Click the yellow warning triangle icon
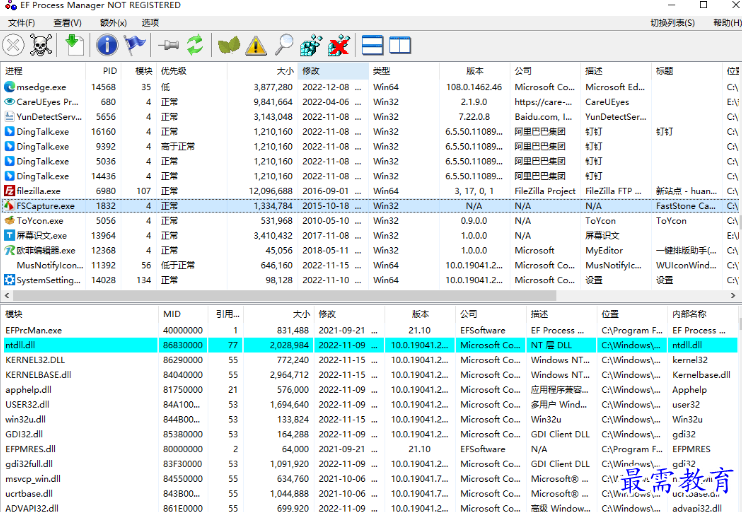Image resolution: width=742 pixels, height=512 pixels. (x=256, y=46)
